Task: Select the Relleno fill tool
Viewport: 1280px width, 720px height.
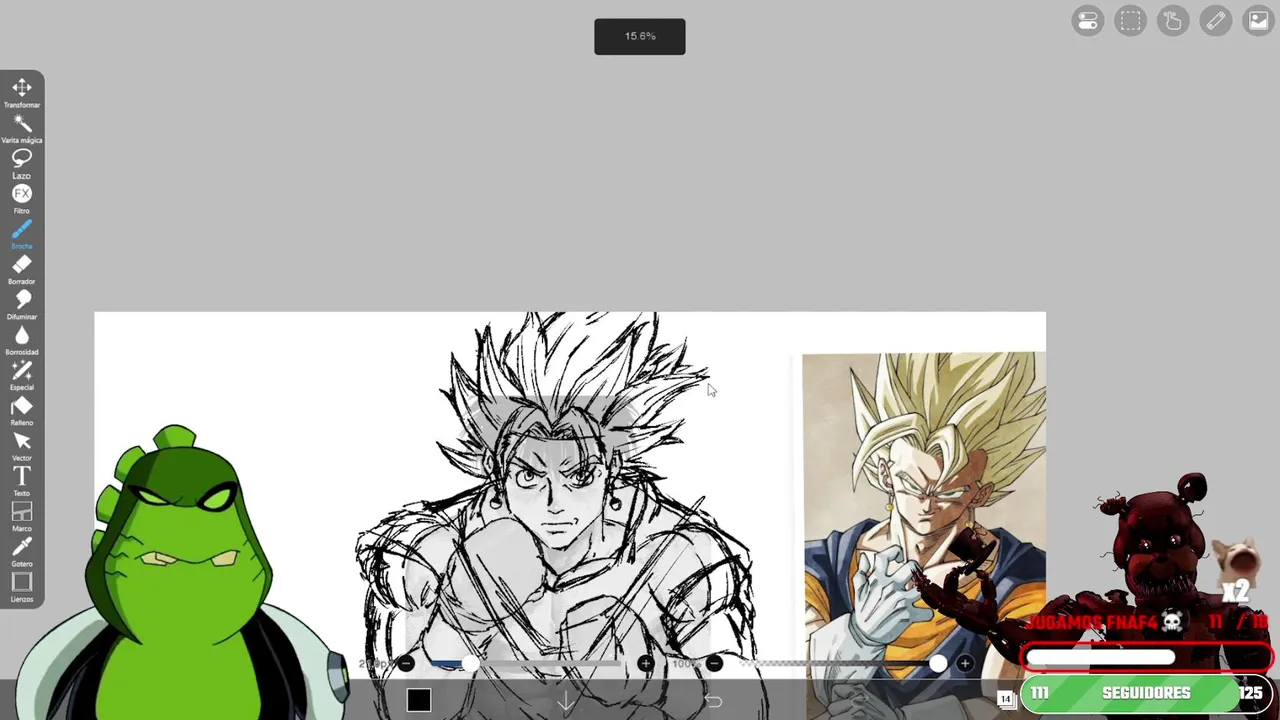Action: [22, 411]
